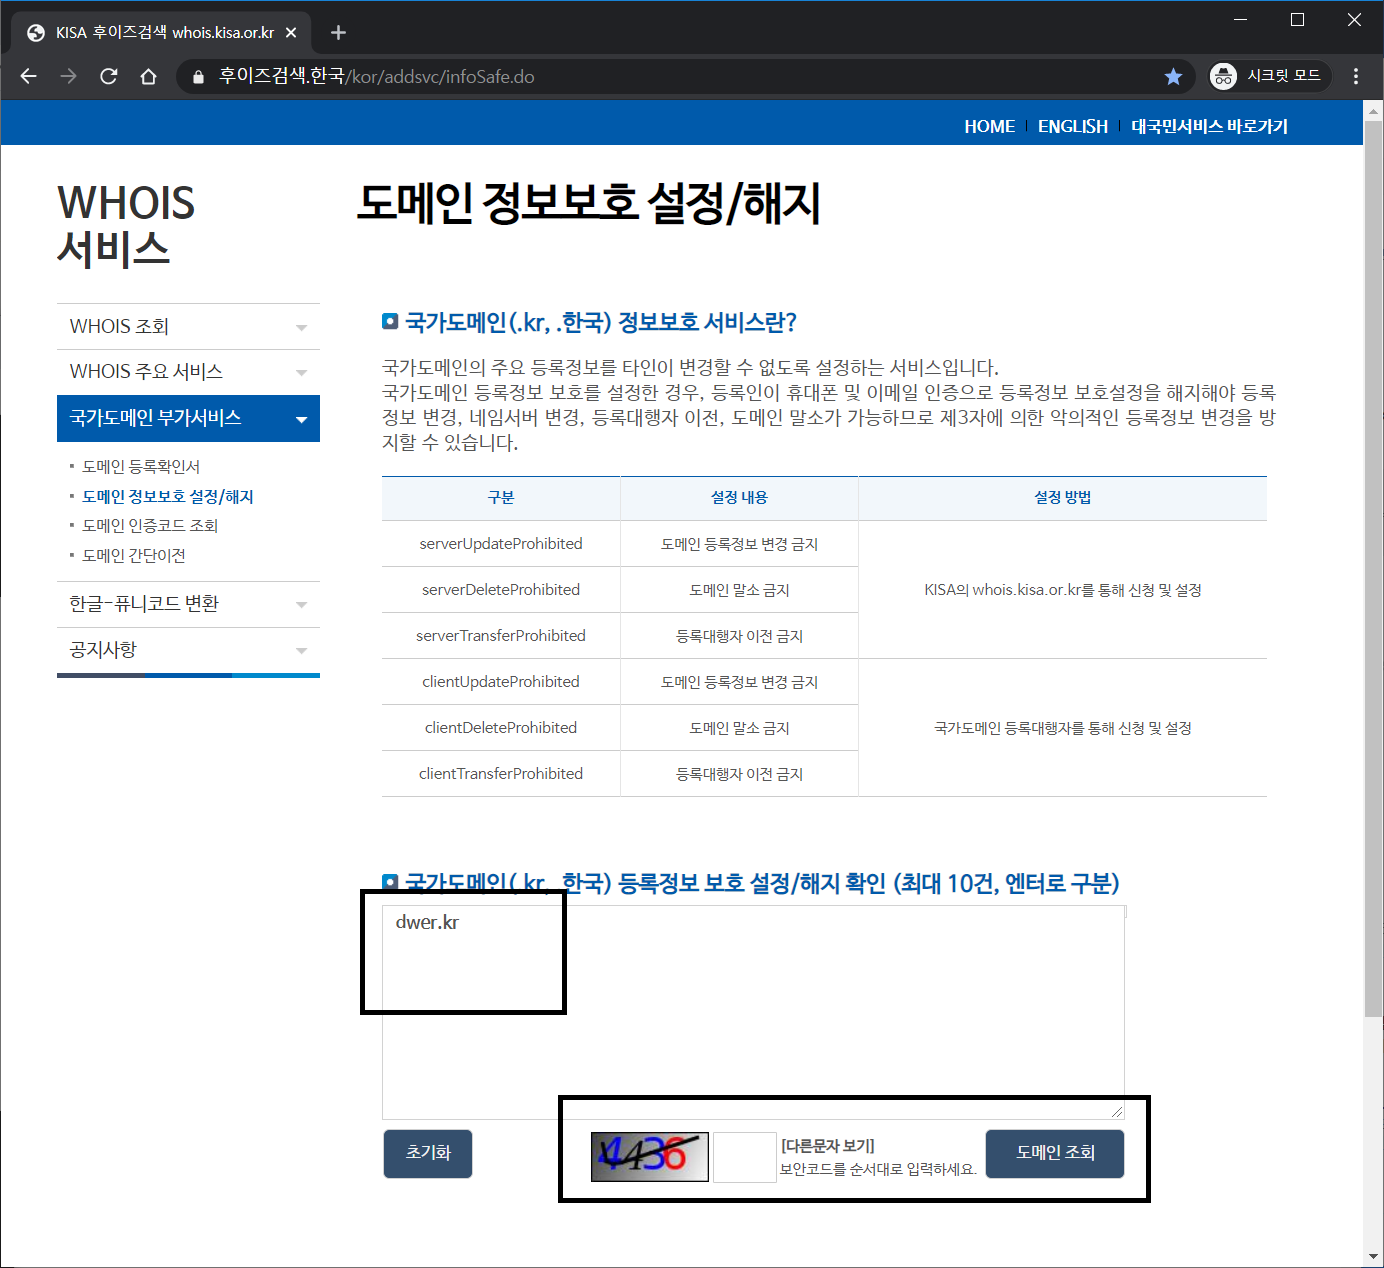
Task: Click the 시크릿 모드 incognito indicator
Action: [x=1268, y=76]
